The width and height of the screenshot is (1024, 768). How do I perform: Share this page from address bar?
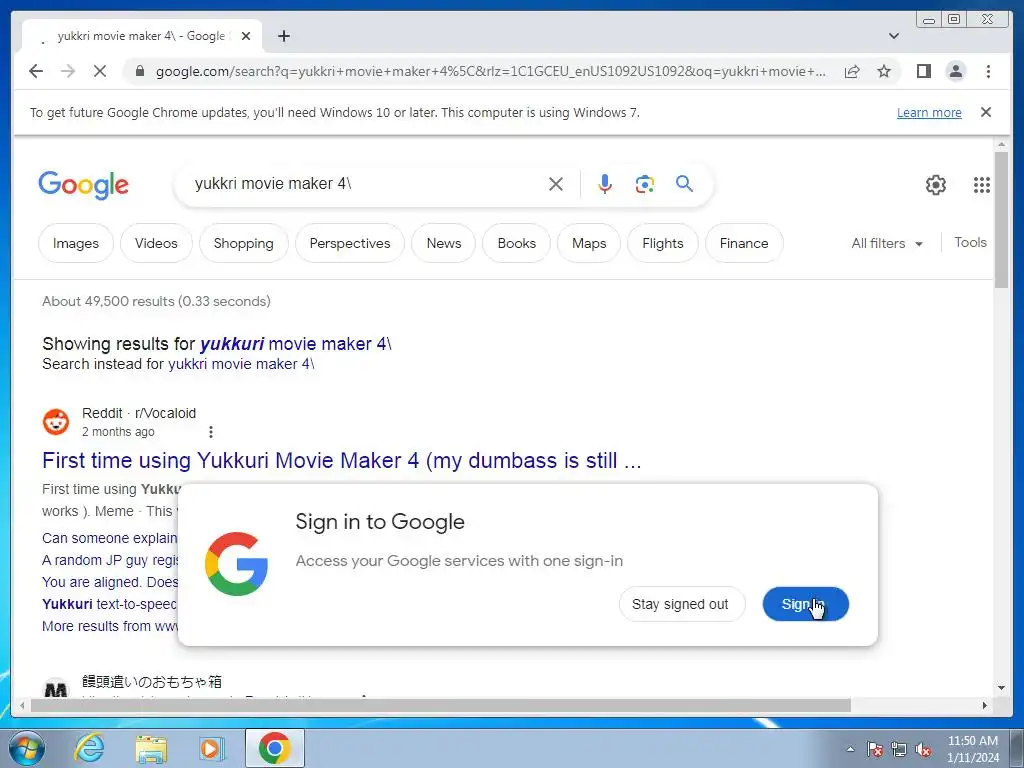click(852, 71)
